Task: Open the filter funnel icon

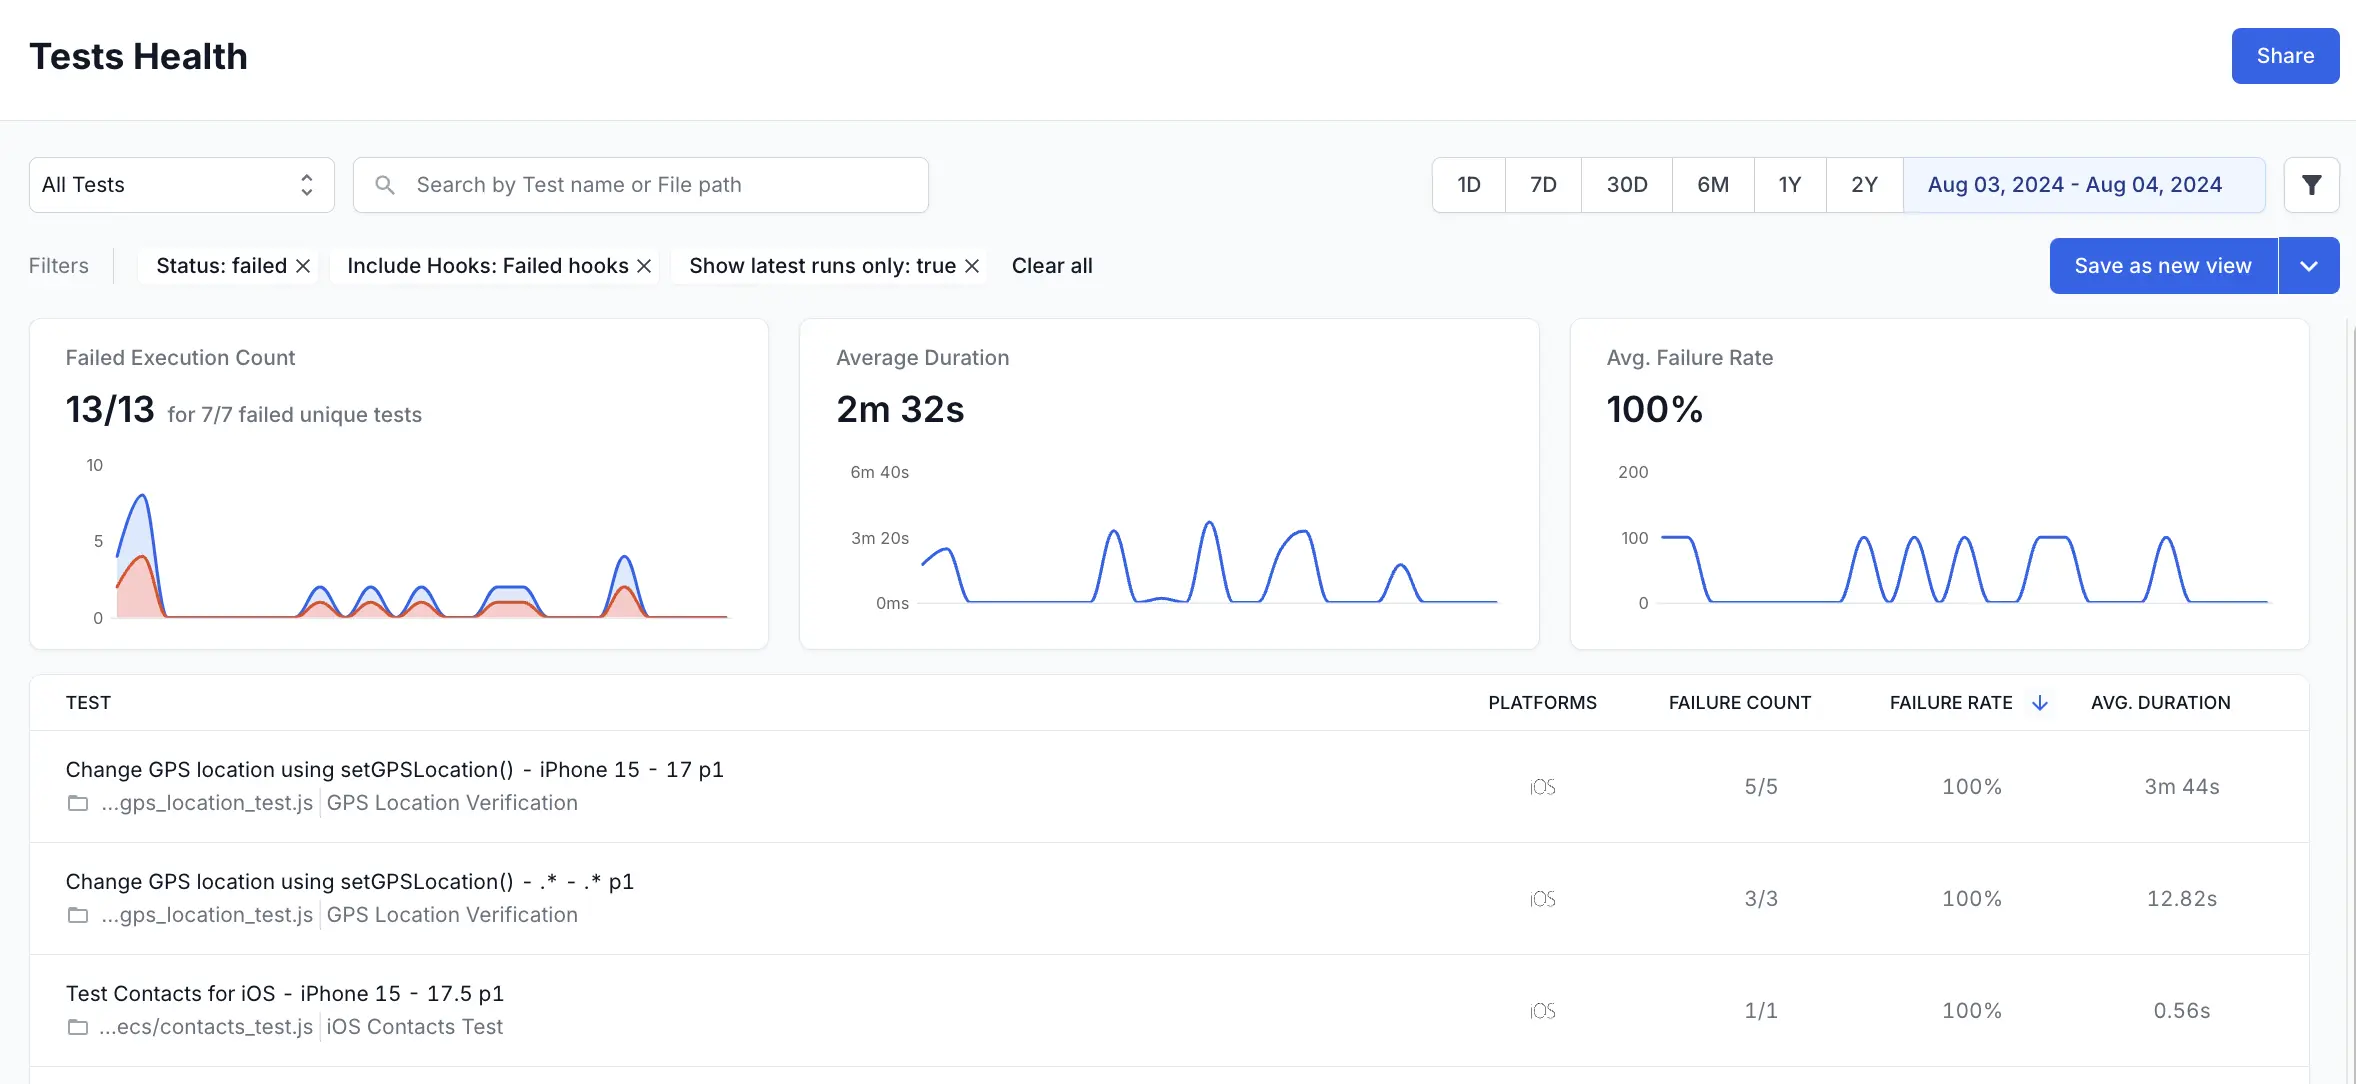Action: point(2311,185)
